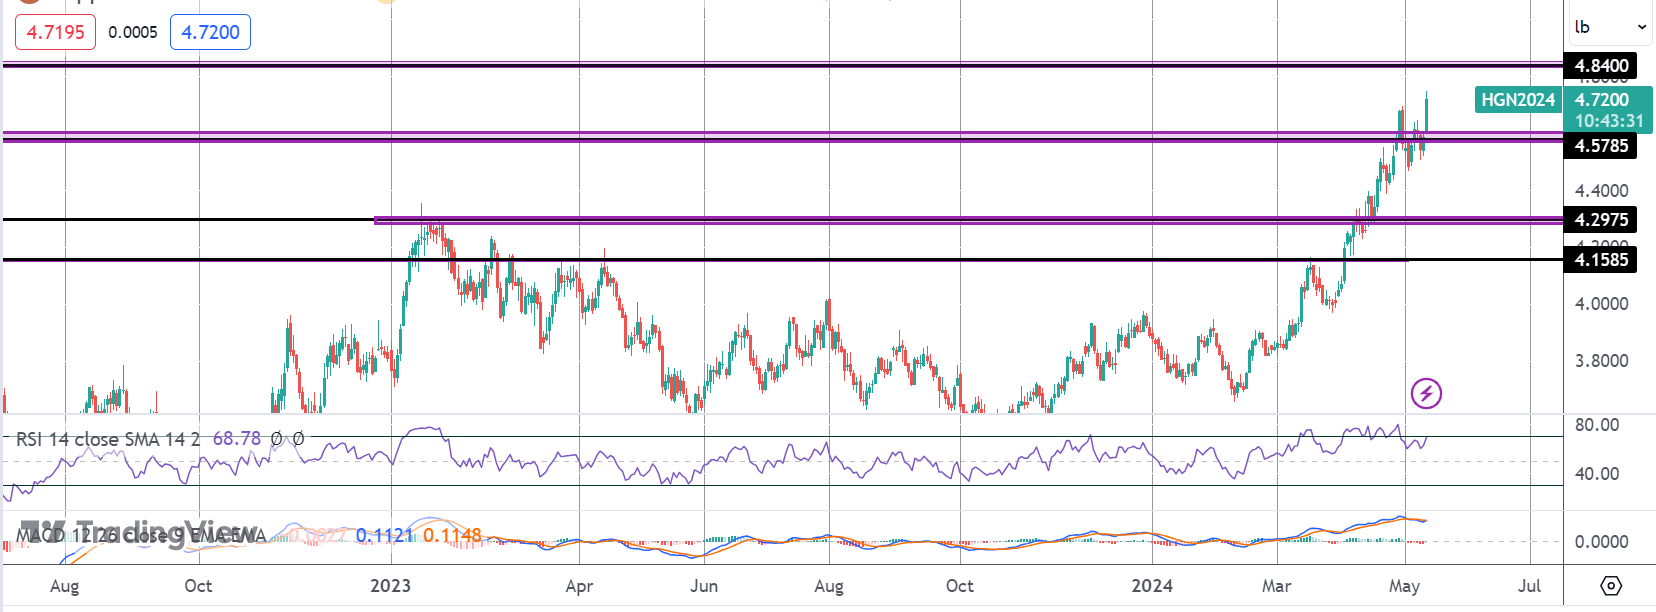Click the purple lightning bolt icon

pos(1426,394)
